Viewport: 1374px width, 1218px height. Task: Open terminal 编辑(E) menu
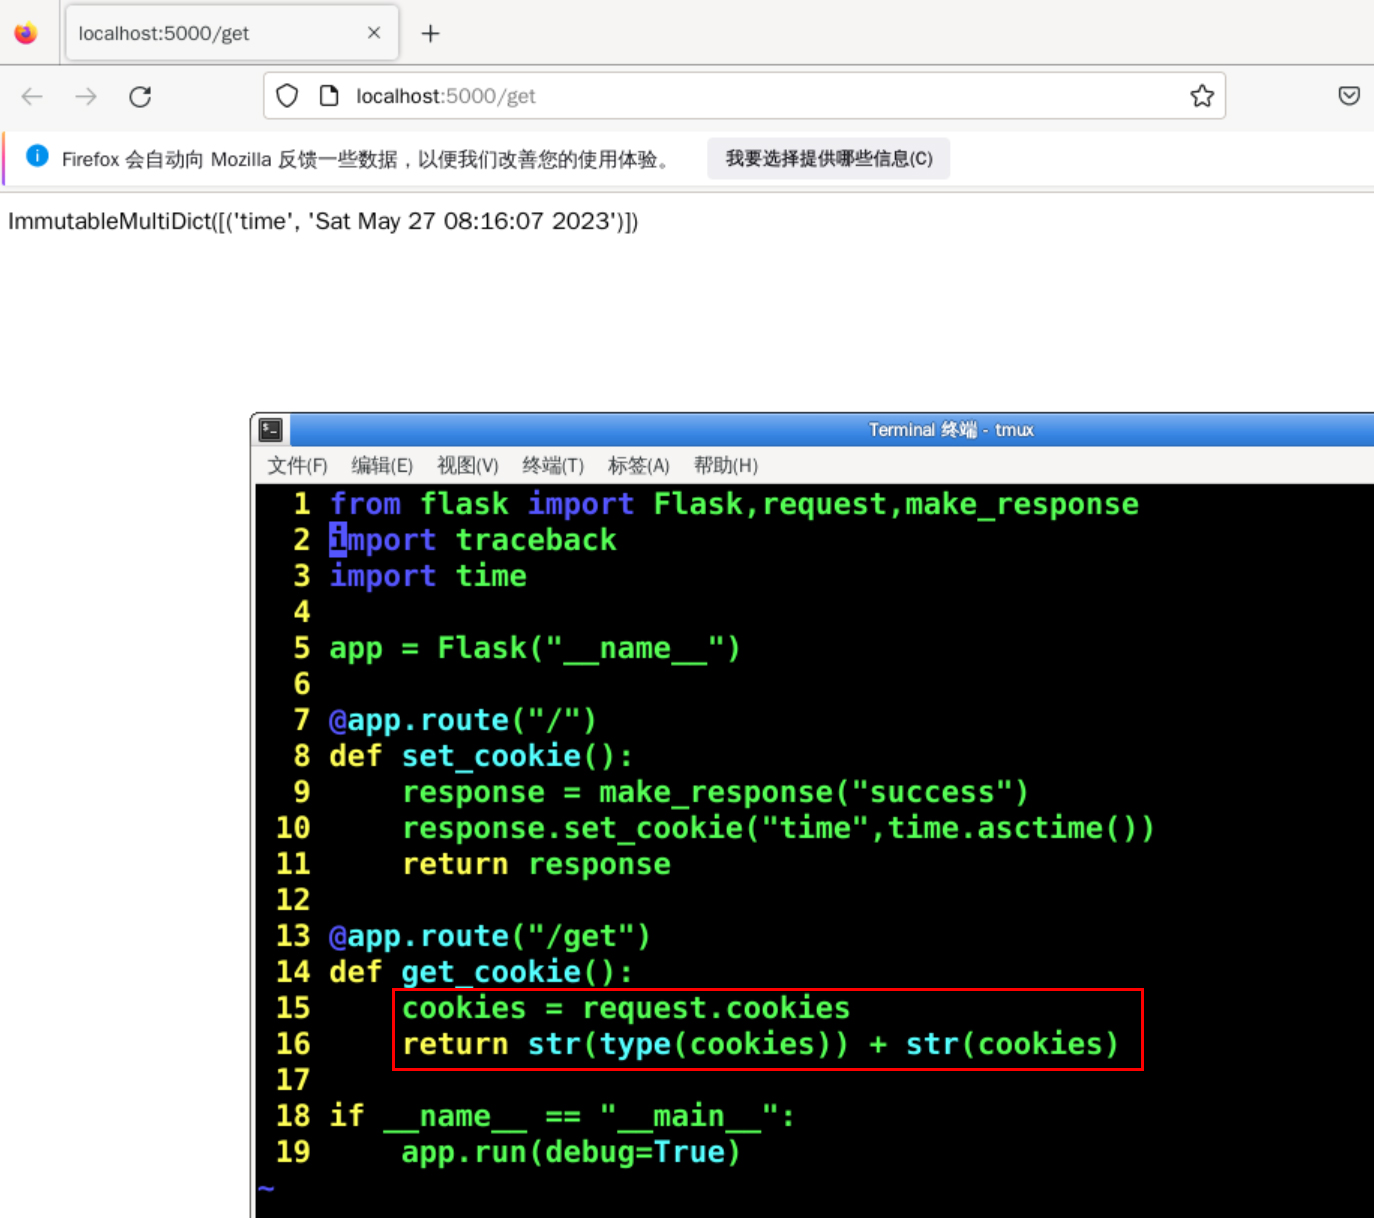click(382, 466)
